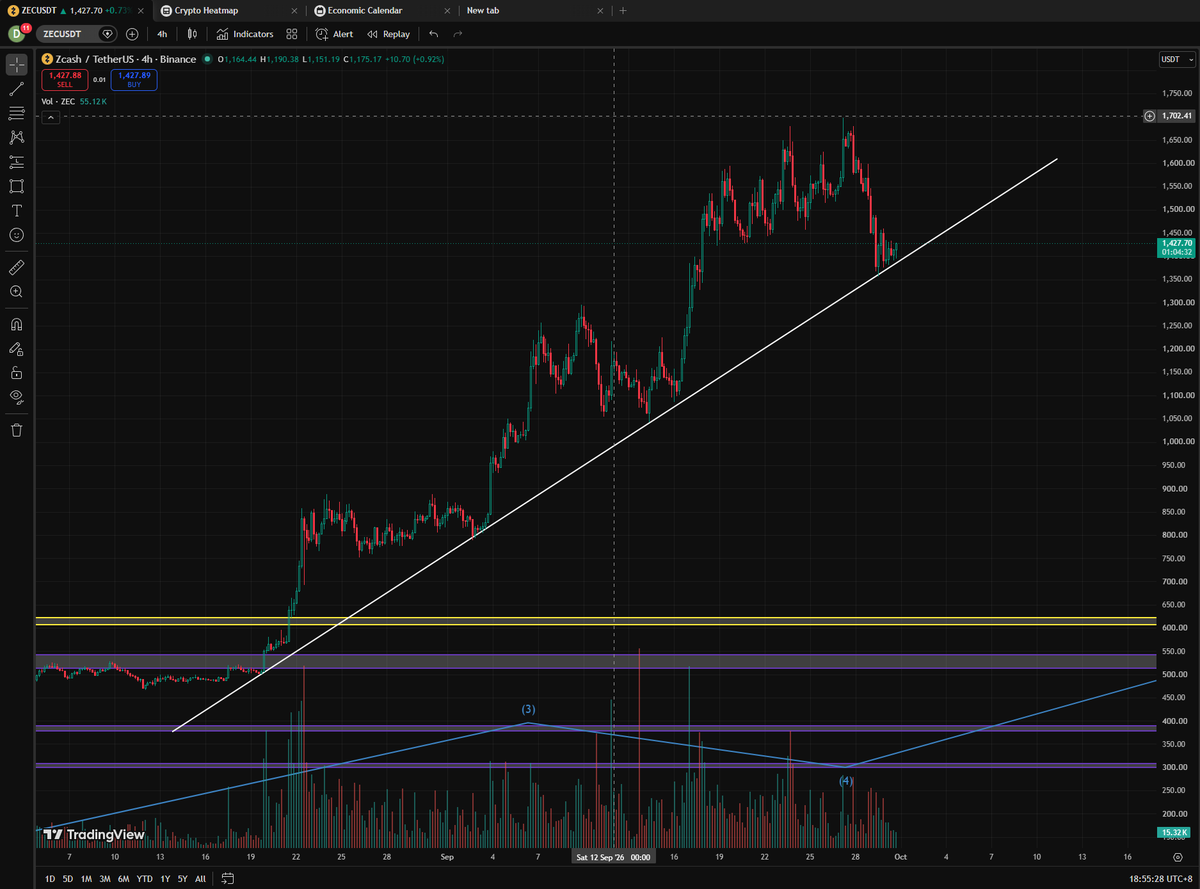Screen dimensions: 1200x889
Task: Open the Fibonacci retracement tools
Action: click(x=16, y=113)
